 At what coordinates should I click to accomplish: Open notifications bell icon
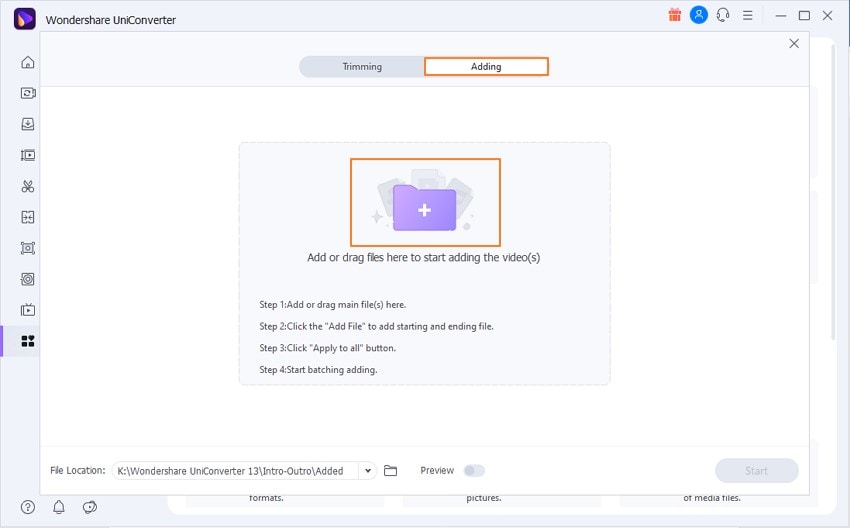pyautogui.click(x=59, y=507)
